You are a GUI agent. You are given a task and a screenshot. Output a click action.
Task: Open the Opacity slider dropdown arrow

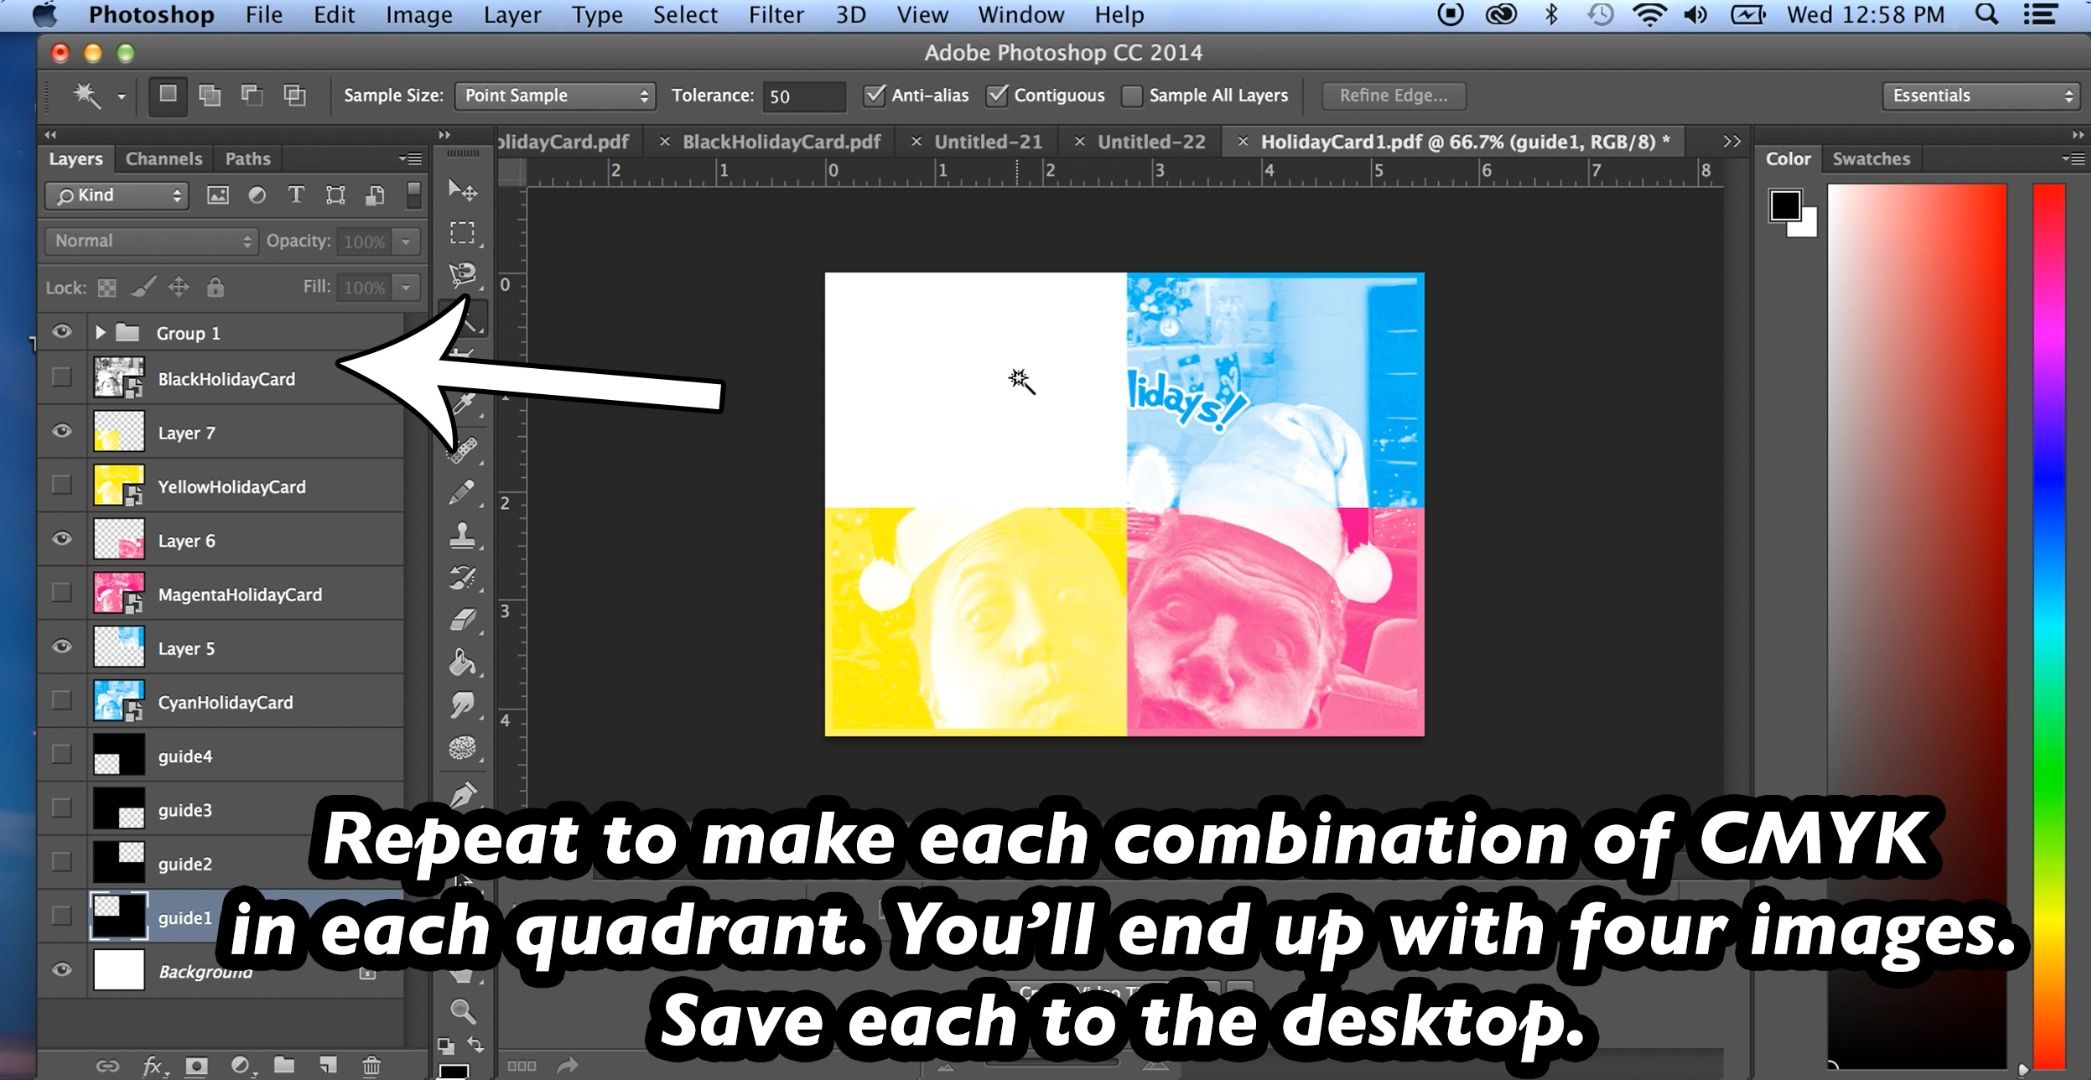click(406, 241)
